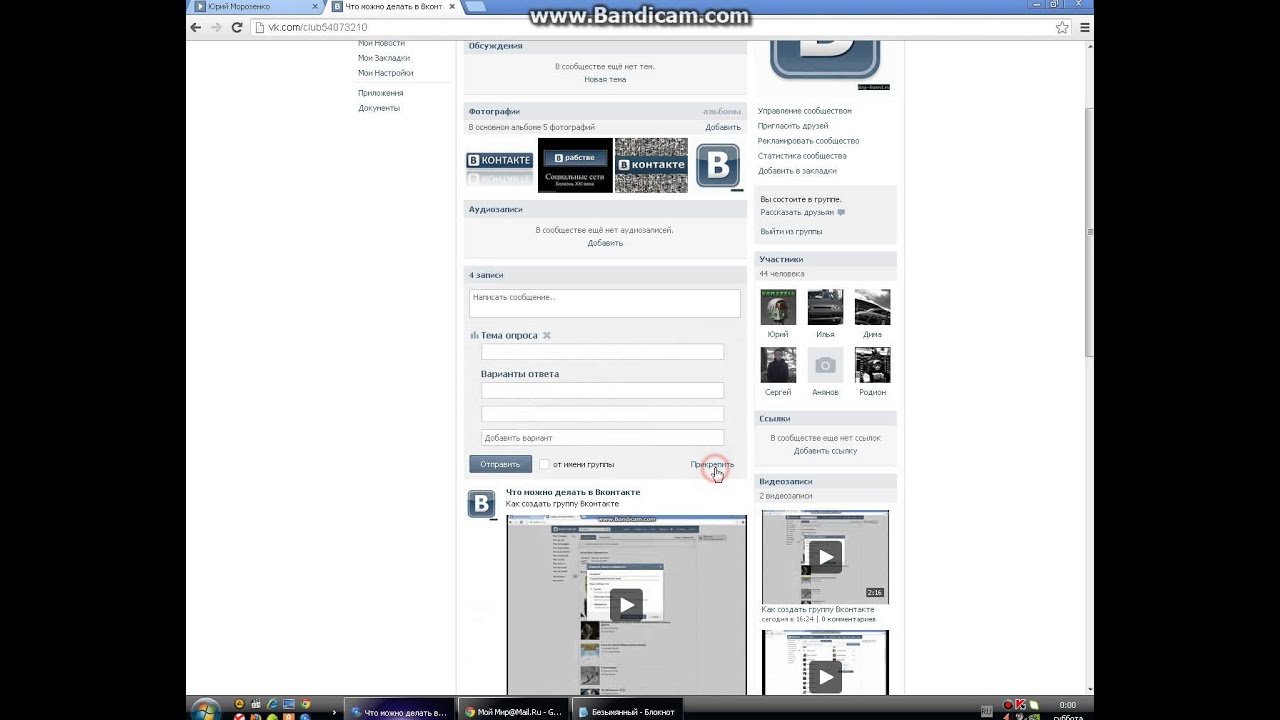Screen dimensions: 1280x720
Task: Select the 'Что можно делать в Вконт' tab
Action: 394,7
